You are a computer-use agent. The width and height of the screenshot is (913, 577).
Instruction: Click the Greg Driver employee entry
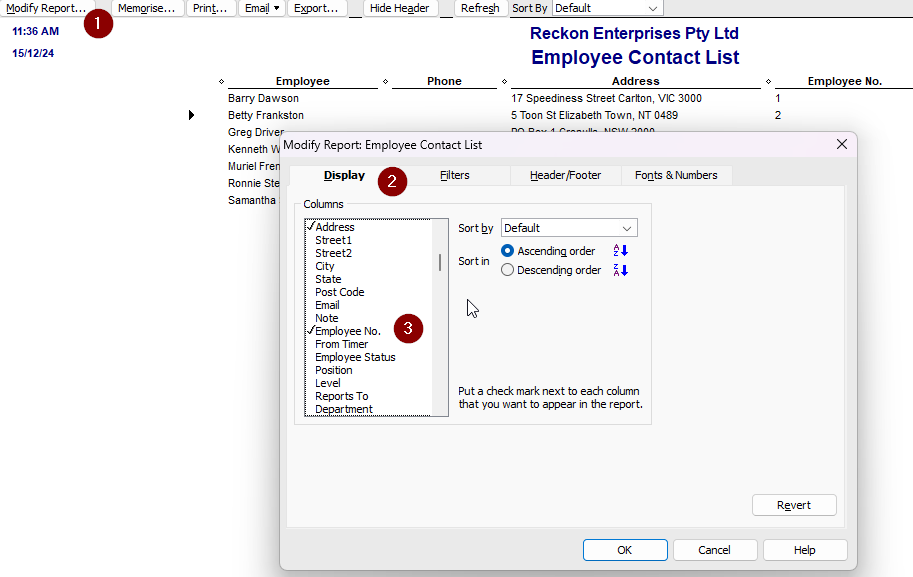tap(256, 132)
